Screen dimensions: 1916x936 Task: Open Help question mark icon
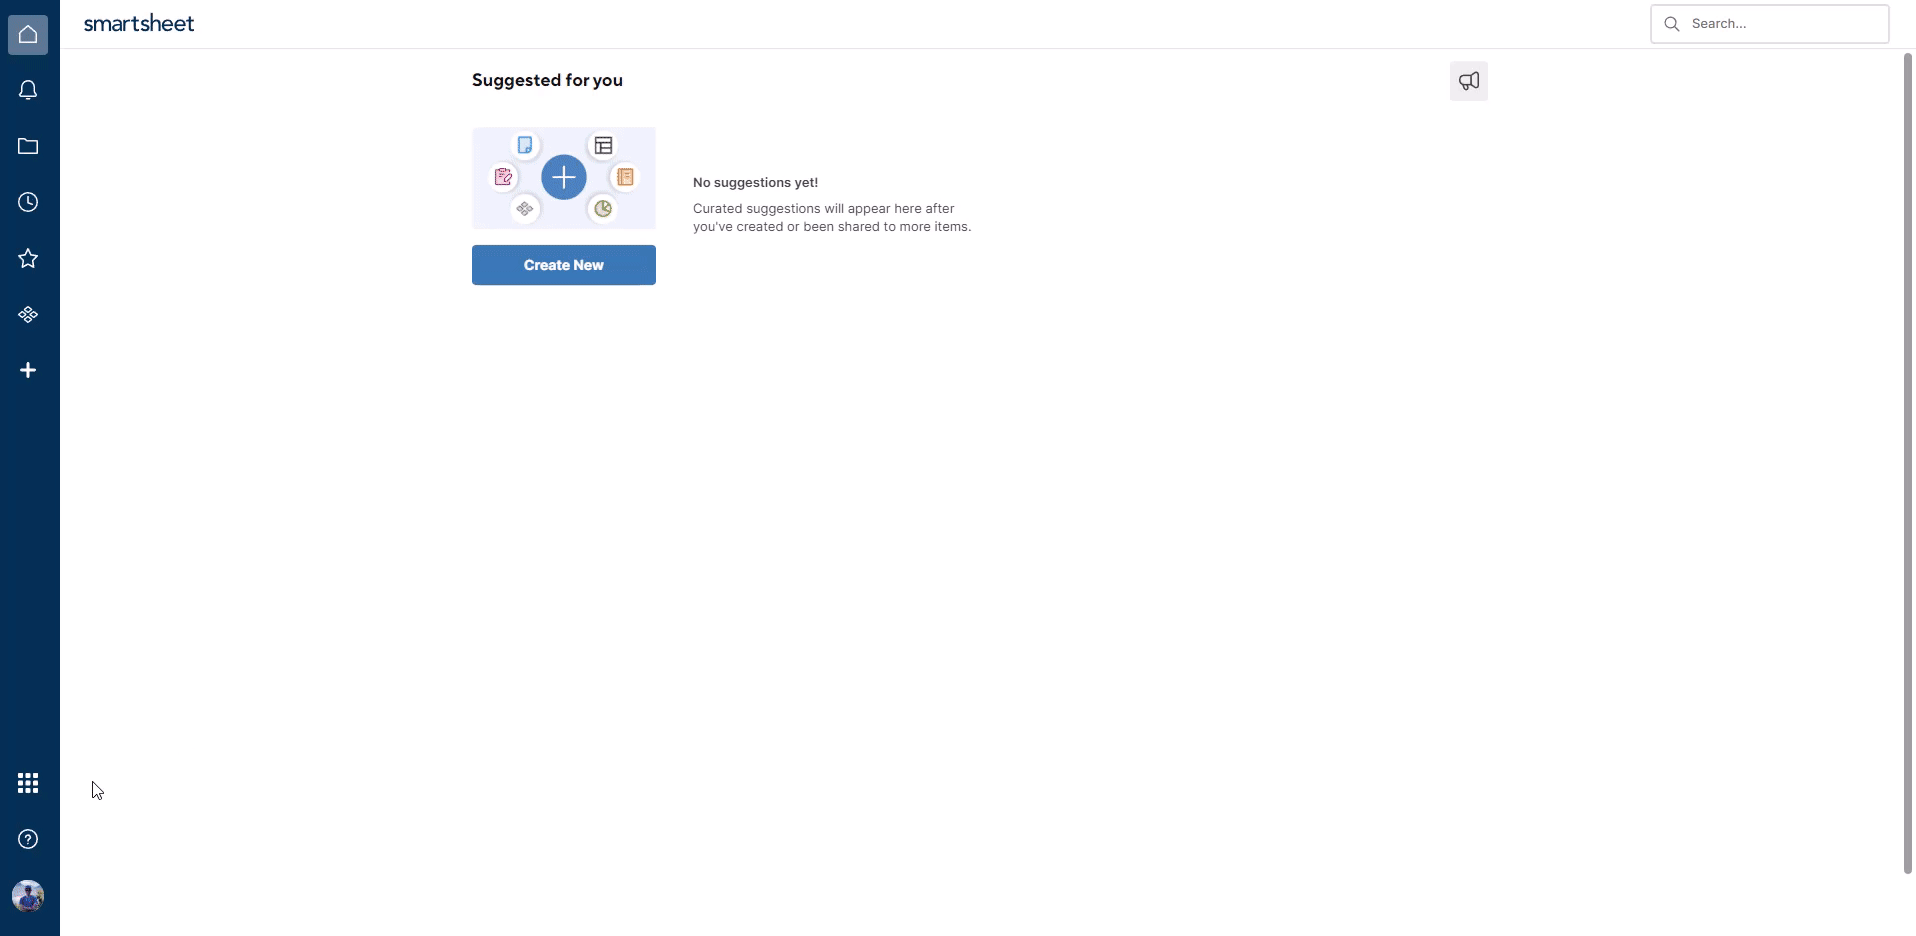click(28, 839)
